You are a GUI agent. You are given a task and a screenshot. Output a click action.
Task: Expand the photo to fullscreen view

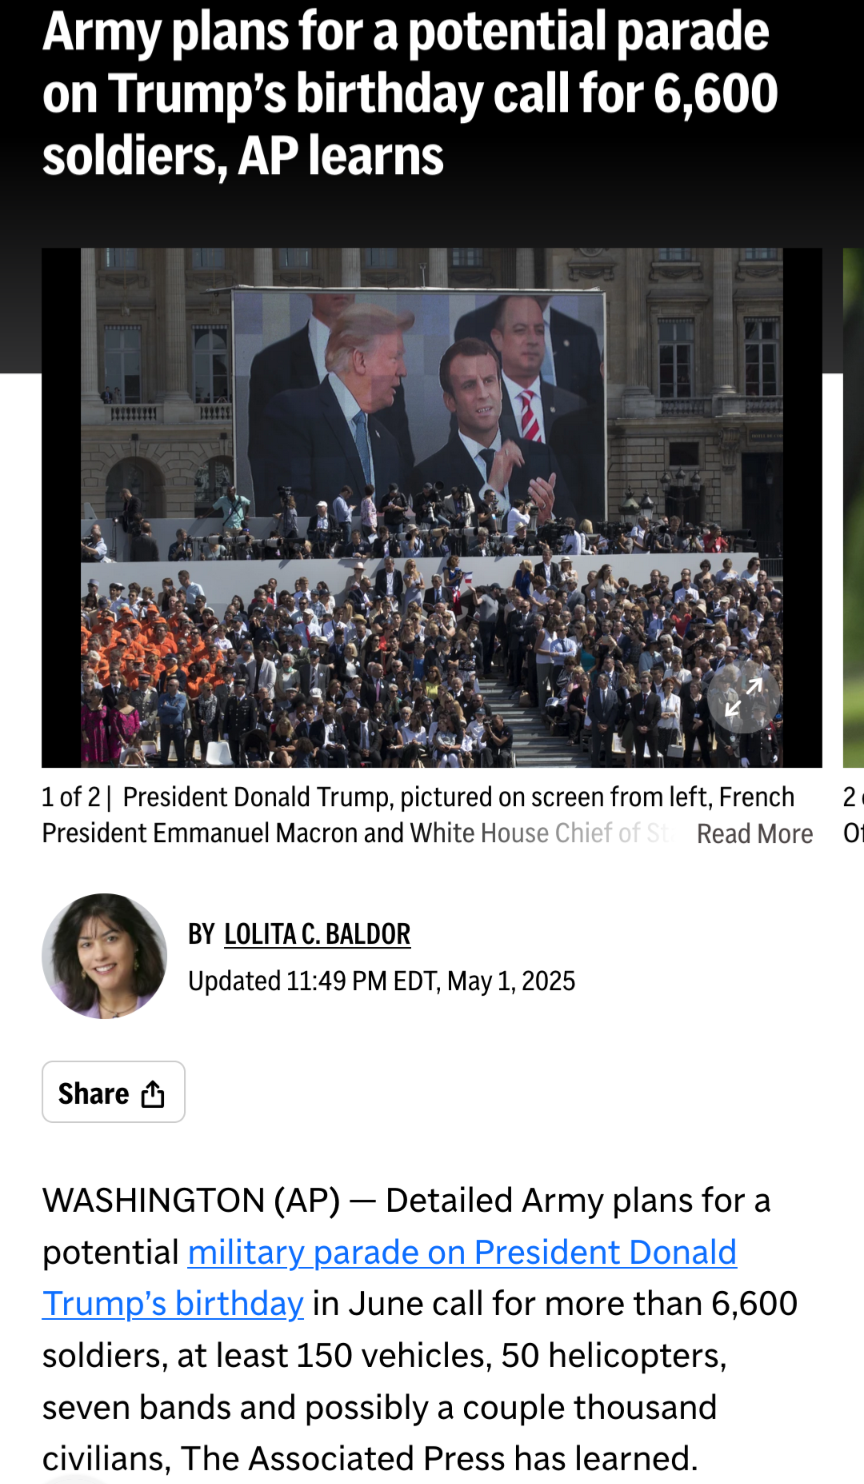click(x=743, y=697)
